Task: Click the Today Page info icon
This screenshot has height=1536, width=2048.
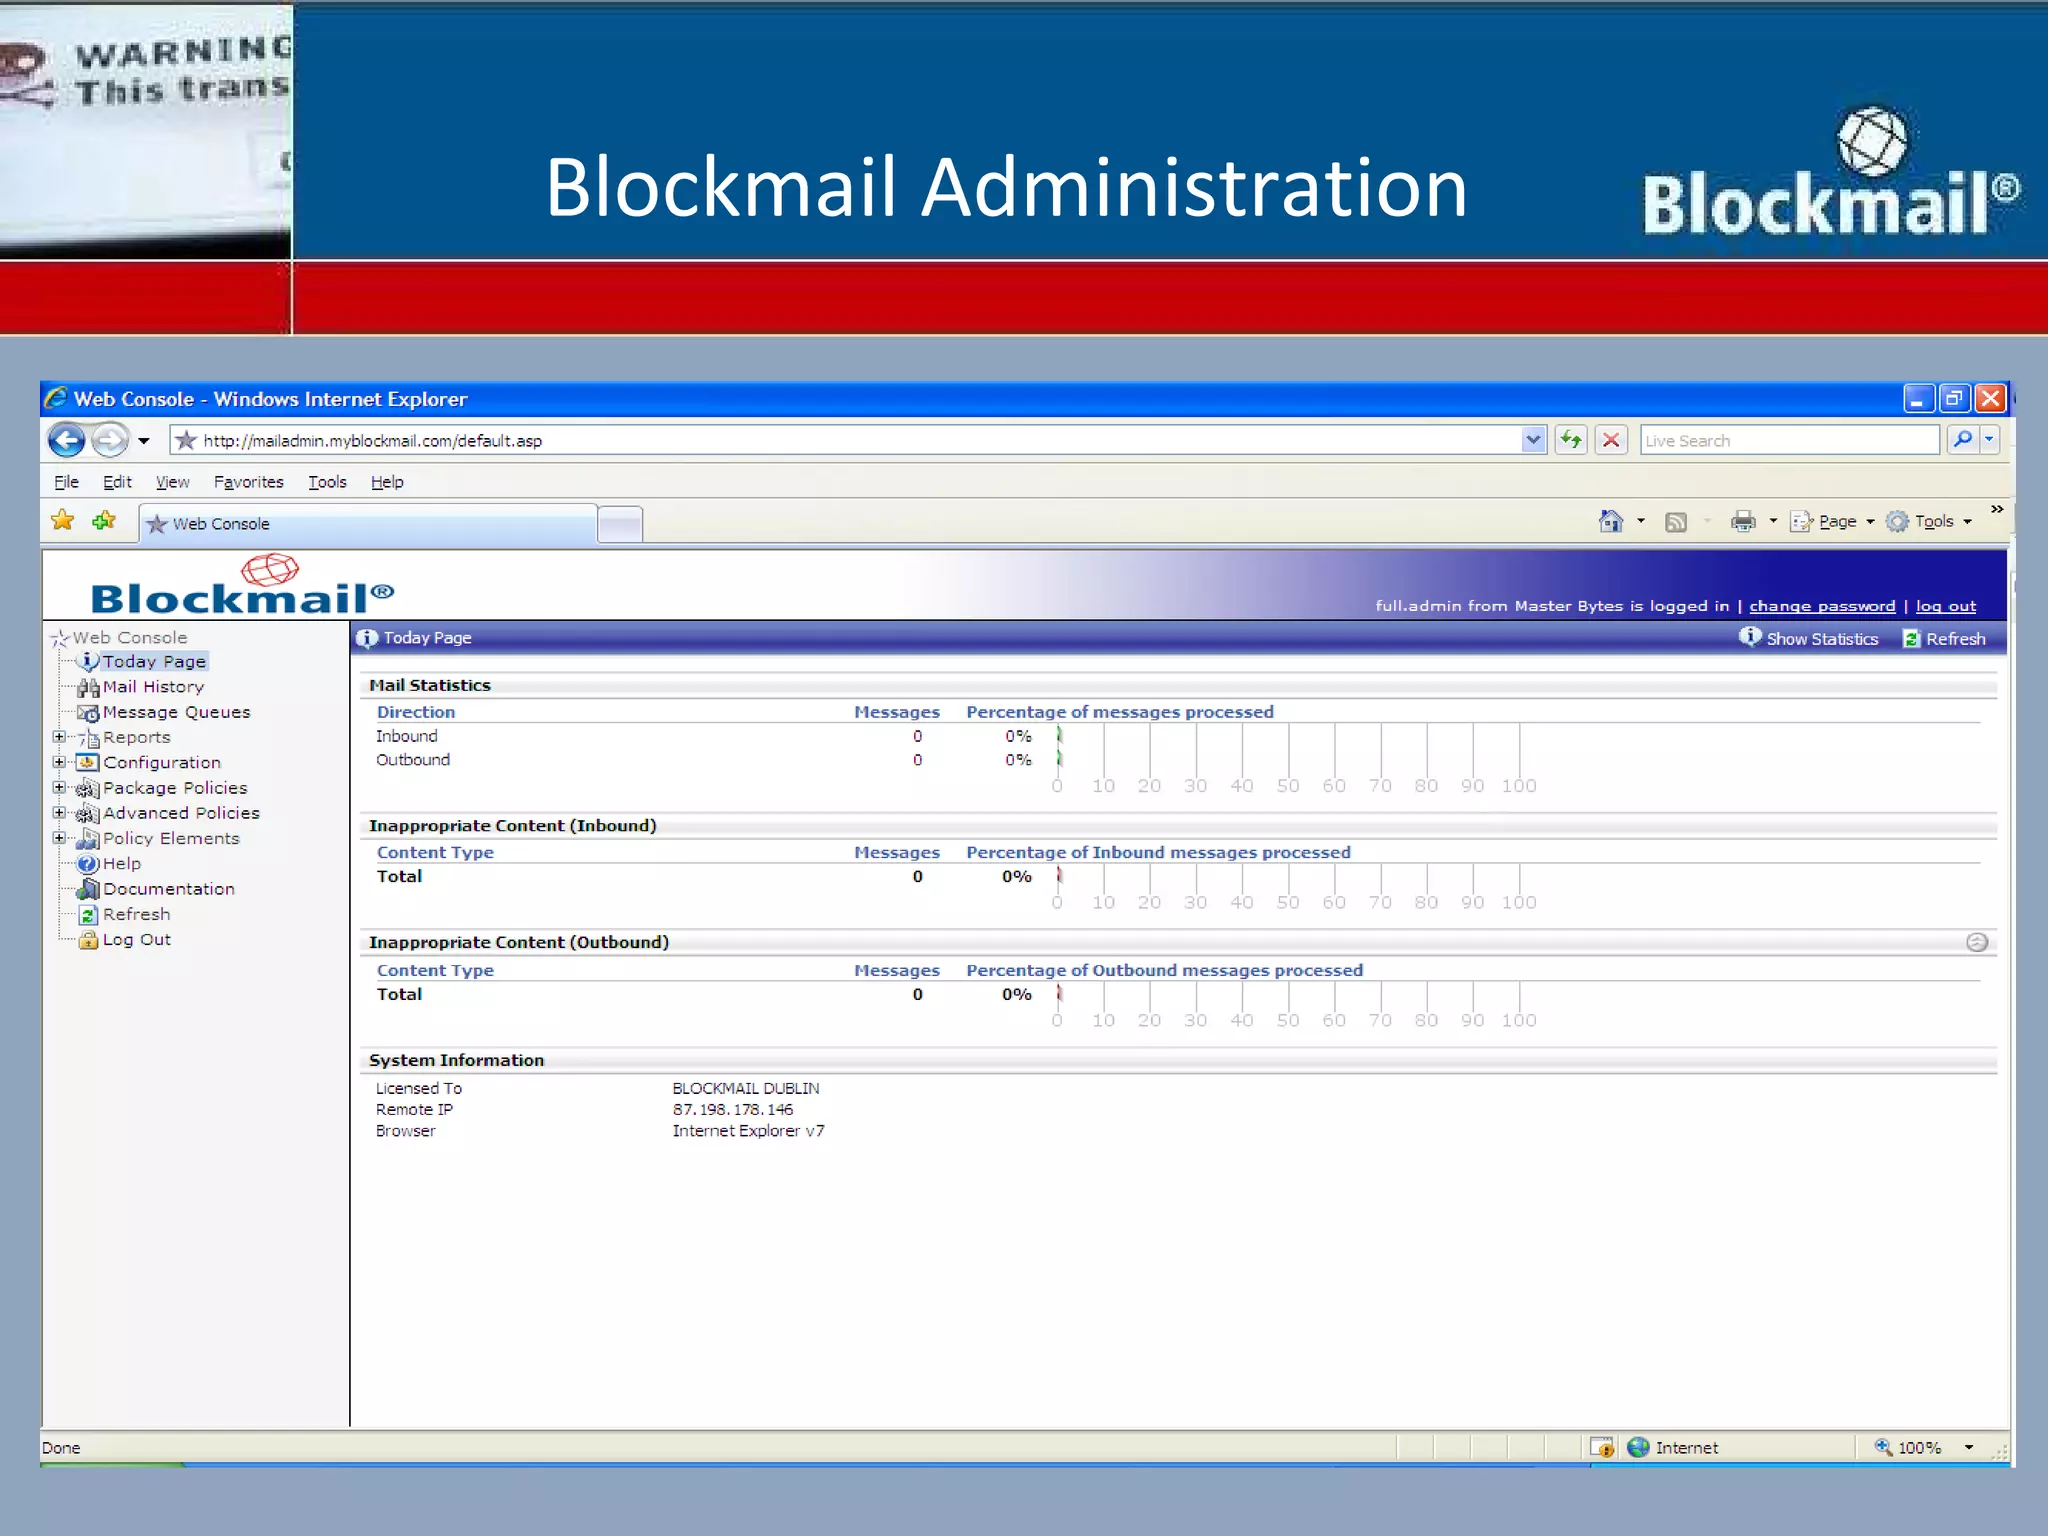Action: [367, 638]
